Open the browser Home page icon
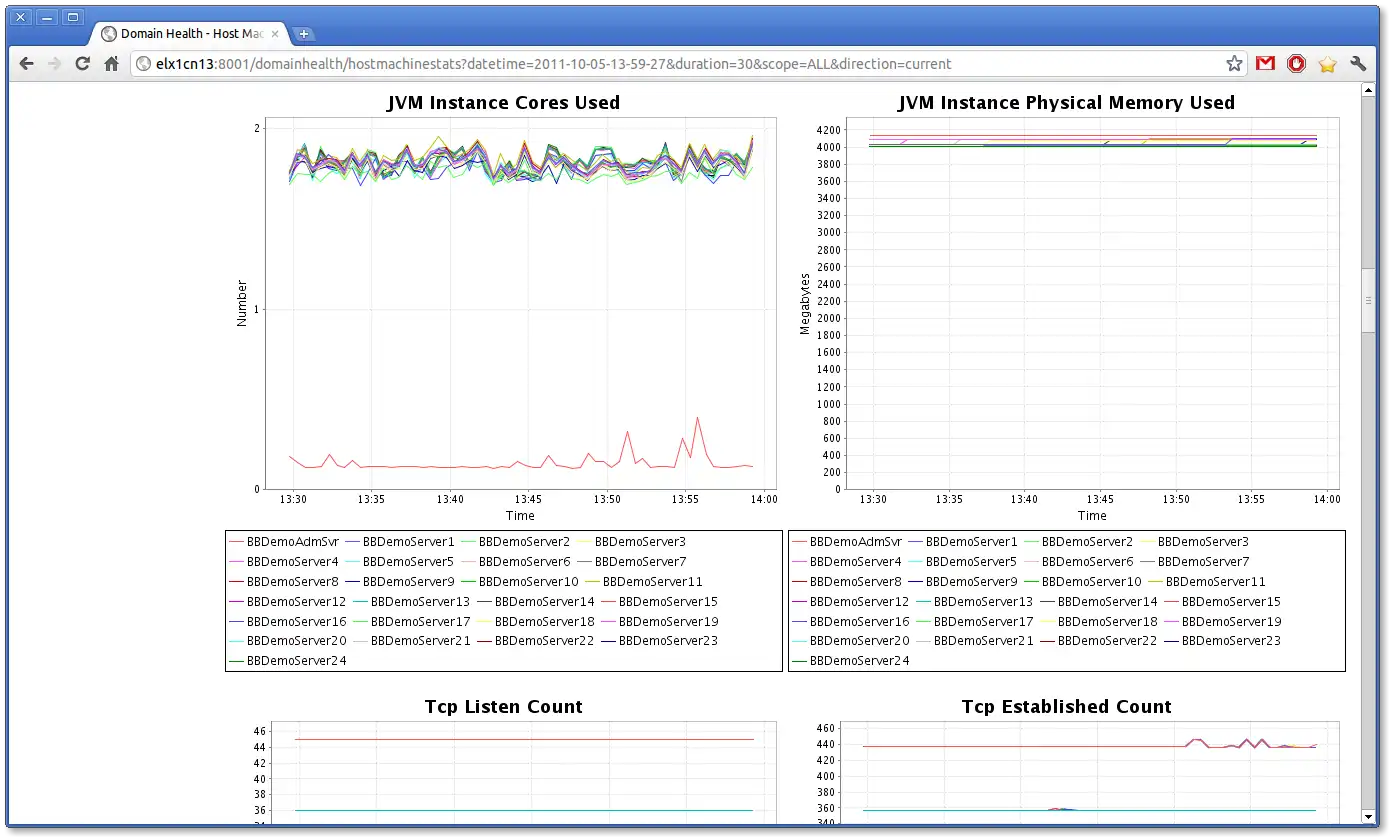 [x=112, y=63]
